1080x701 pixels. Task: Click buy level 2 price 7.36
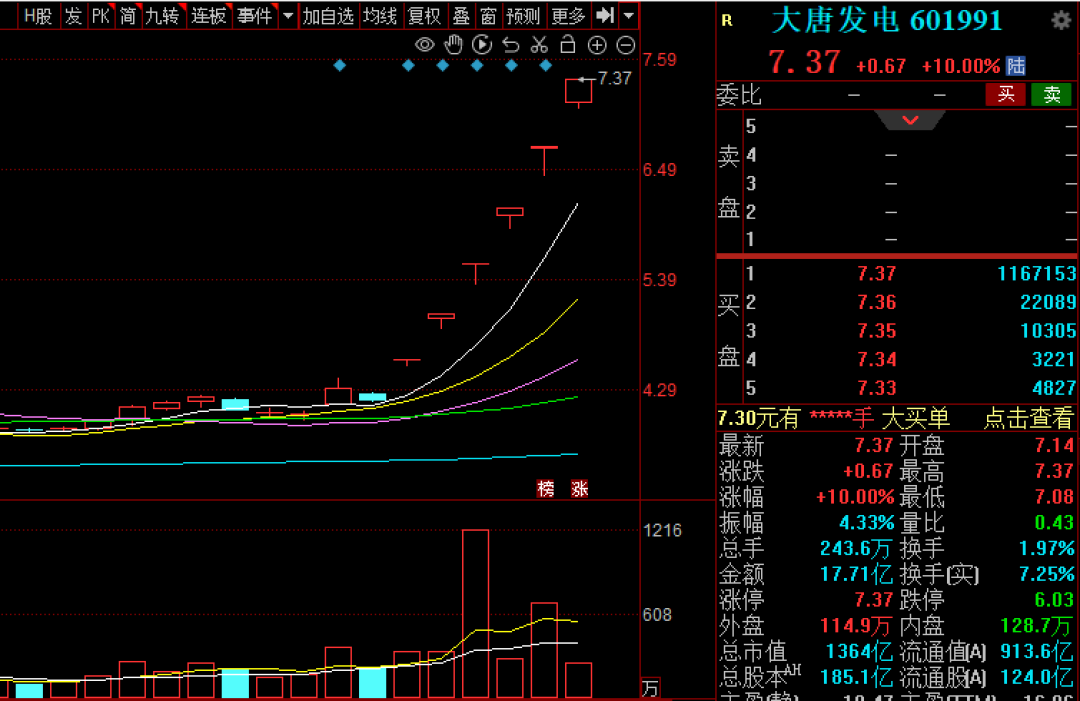coord(876,302)
